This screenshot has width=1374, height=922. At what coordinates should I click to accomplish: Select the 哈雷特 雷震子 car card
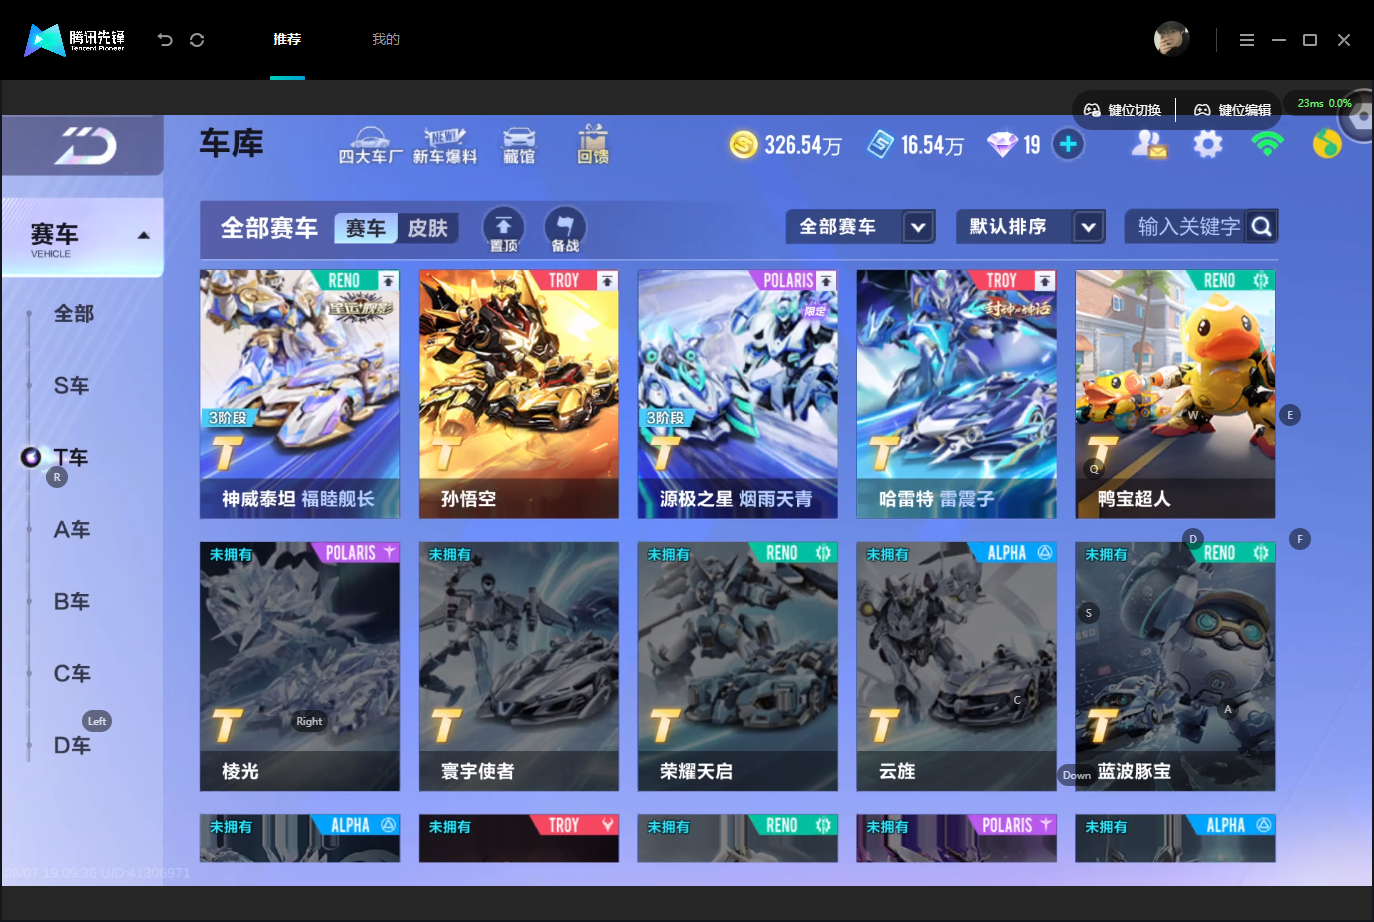click(957, 394)
